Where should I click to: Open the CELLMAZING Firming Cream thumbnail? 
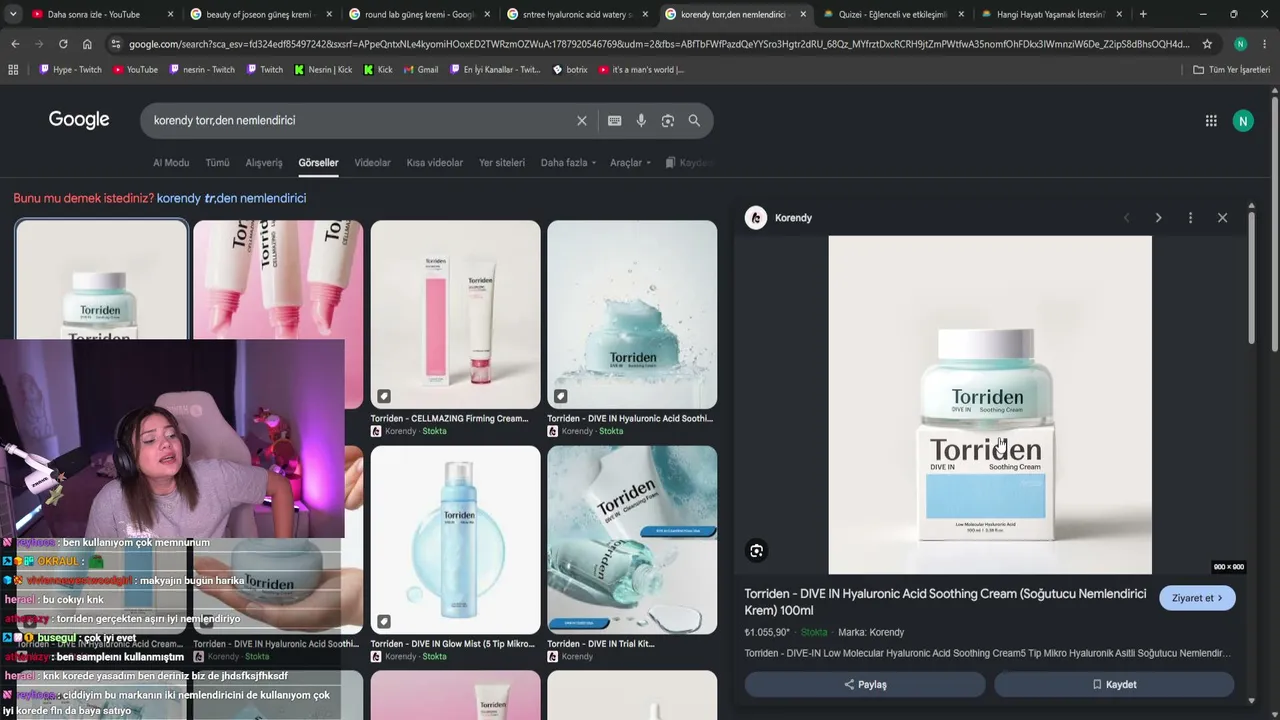455,314
